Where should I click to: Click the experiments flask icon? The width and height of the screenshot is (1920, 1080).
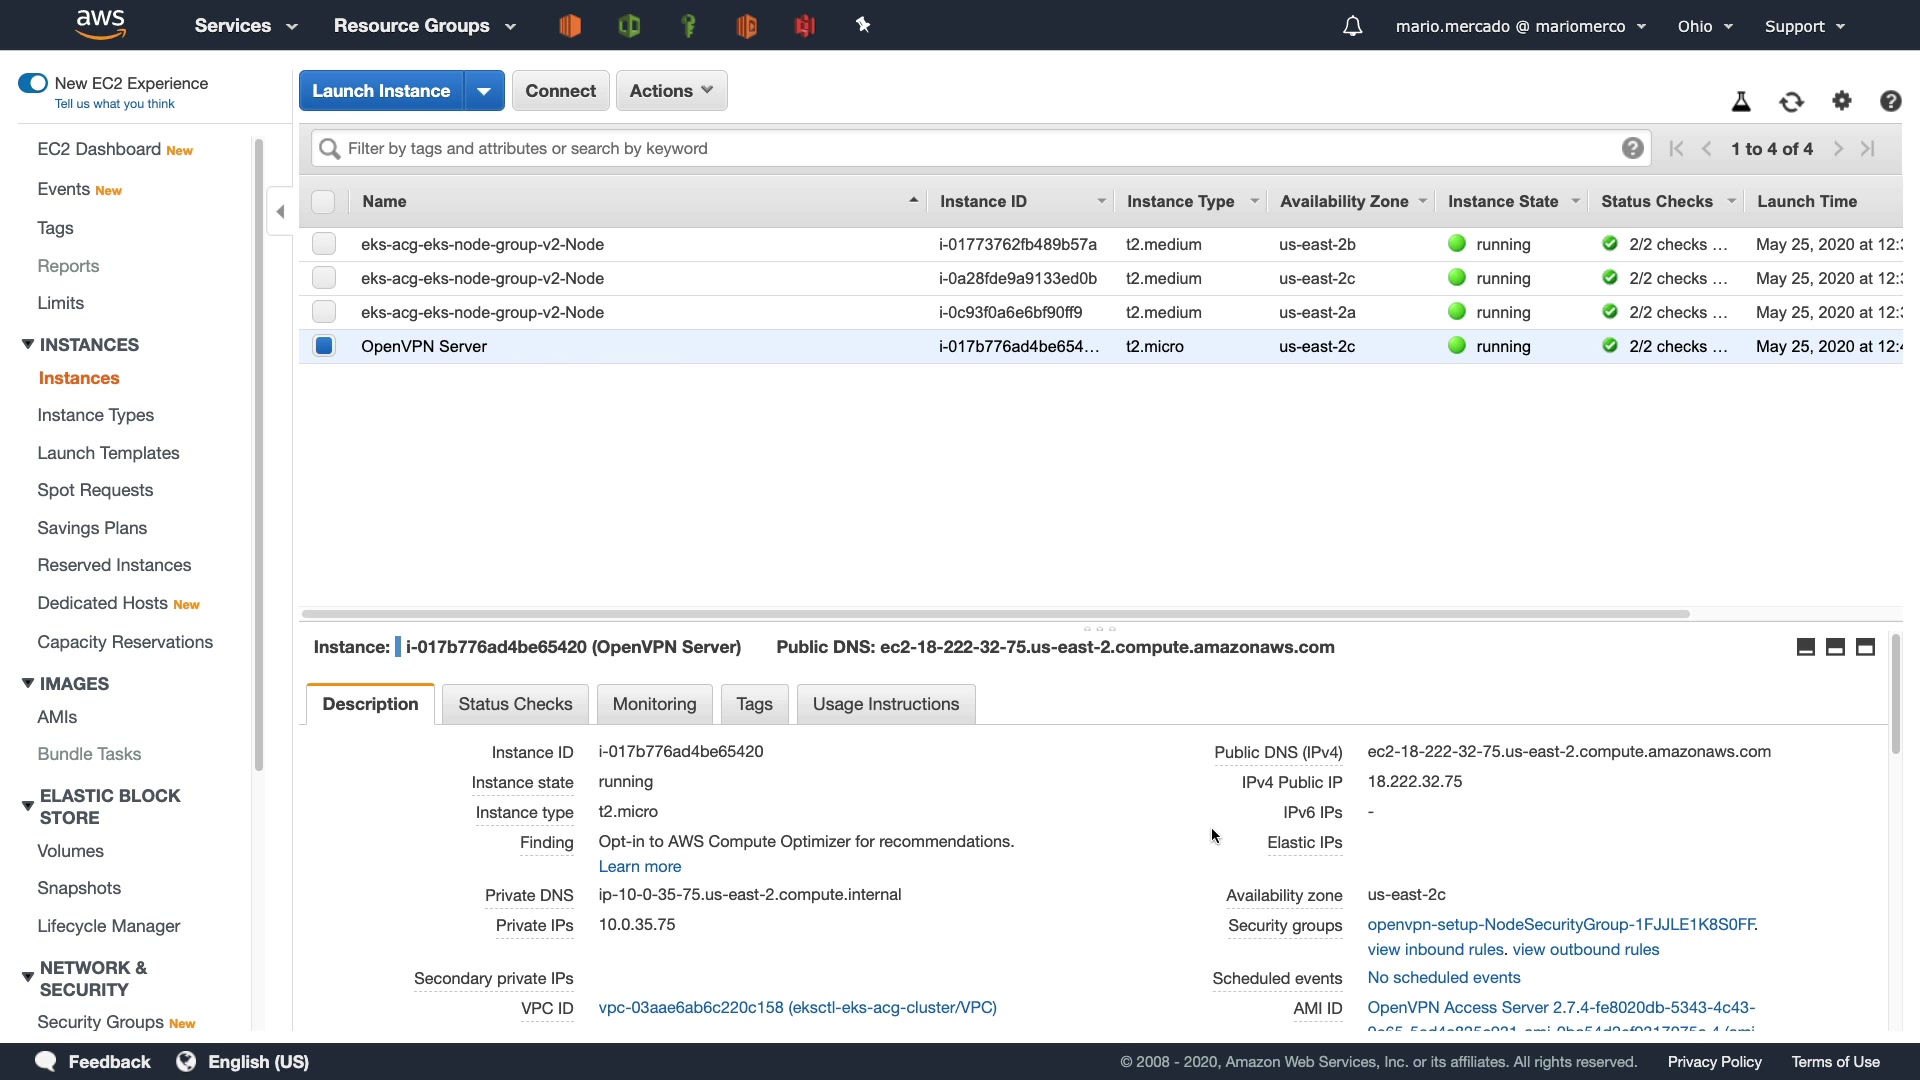1741,101
